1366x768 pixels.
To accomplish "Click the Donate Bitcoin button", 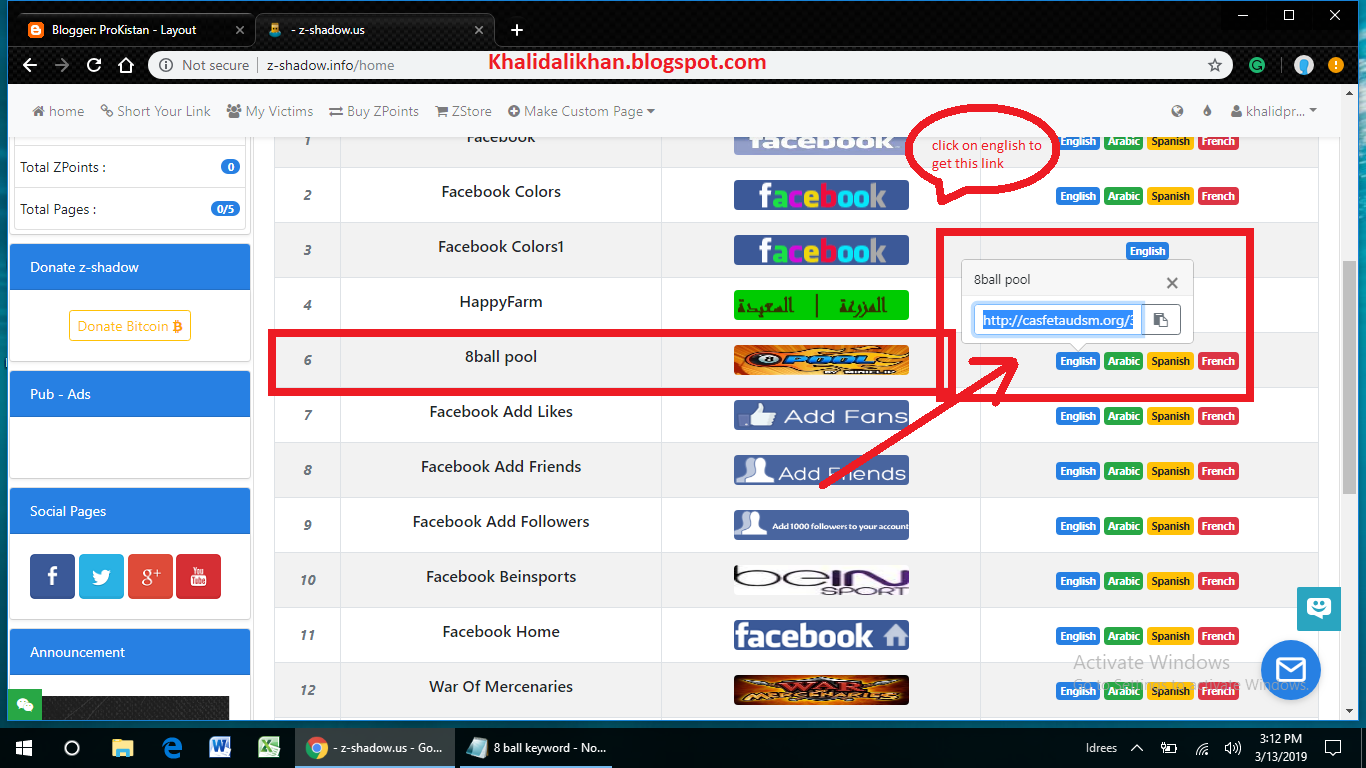I will [x=129, y=326].
